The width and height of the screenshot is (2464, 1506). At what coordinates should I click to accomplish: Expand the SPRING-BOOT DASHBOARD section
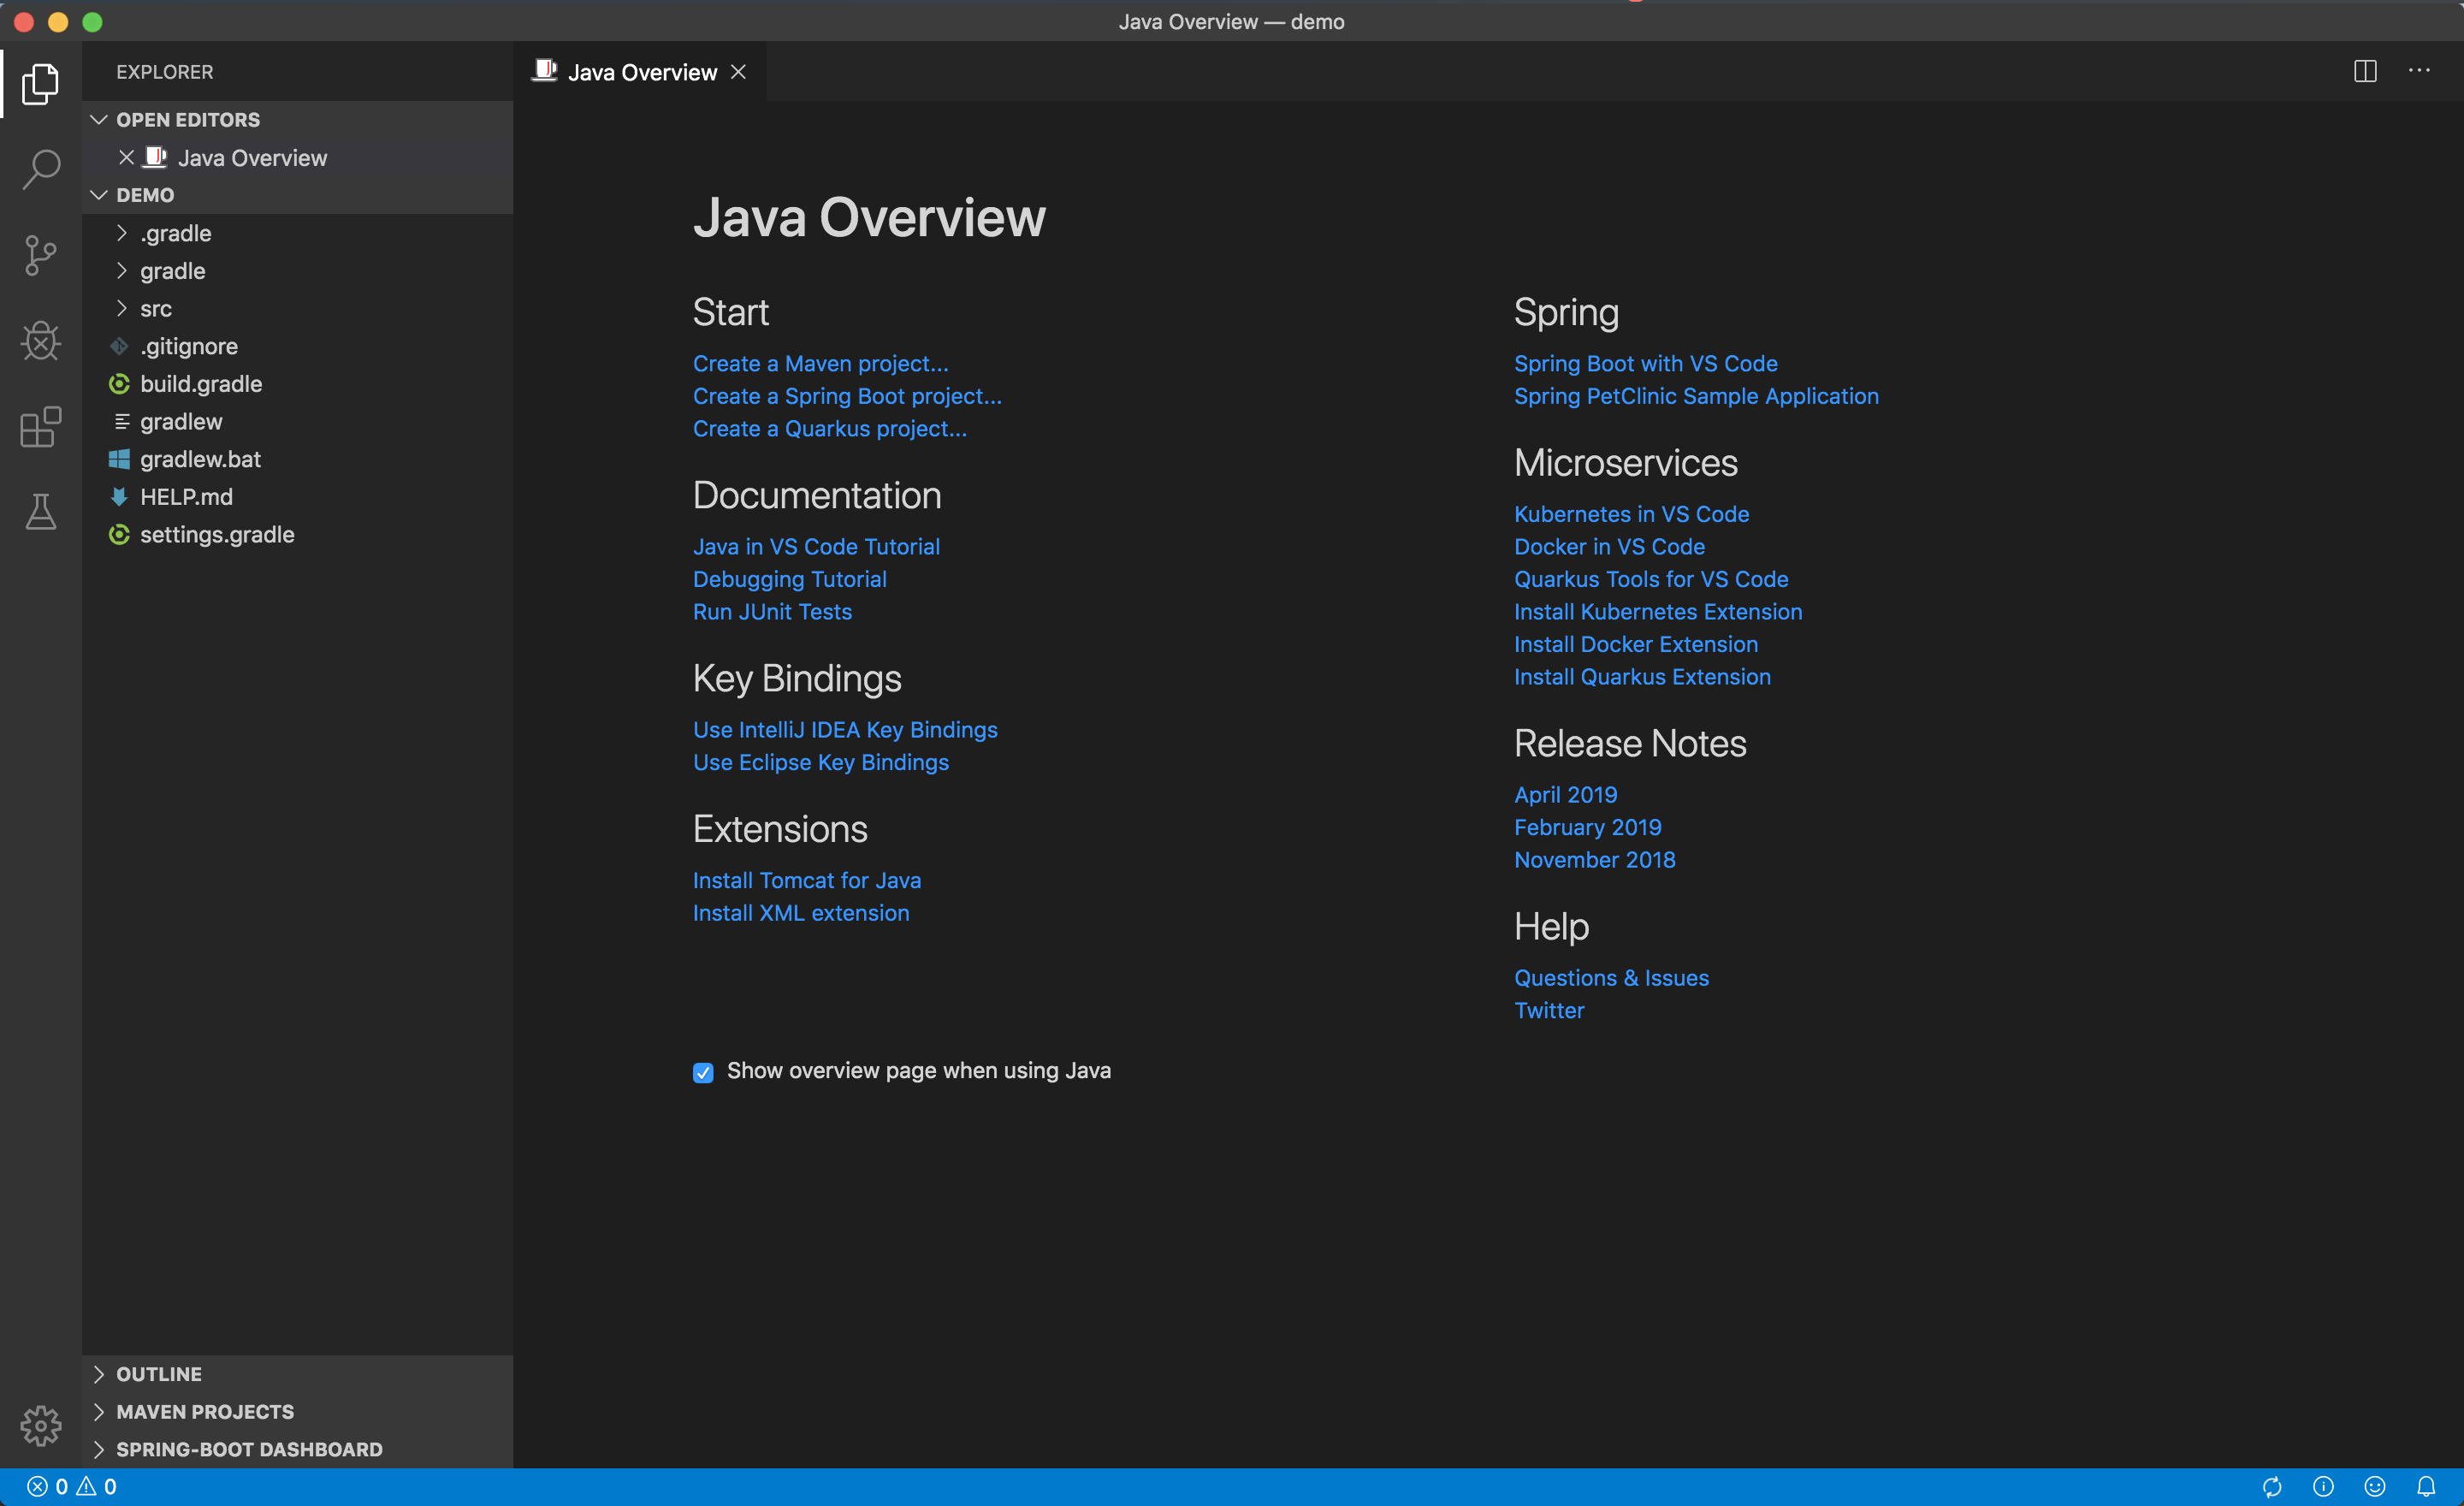[x=249, y=1449]
